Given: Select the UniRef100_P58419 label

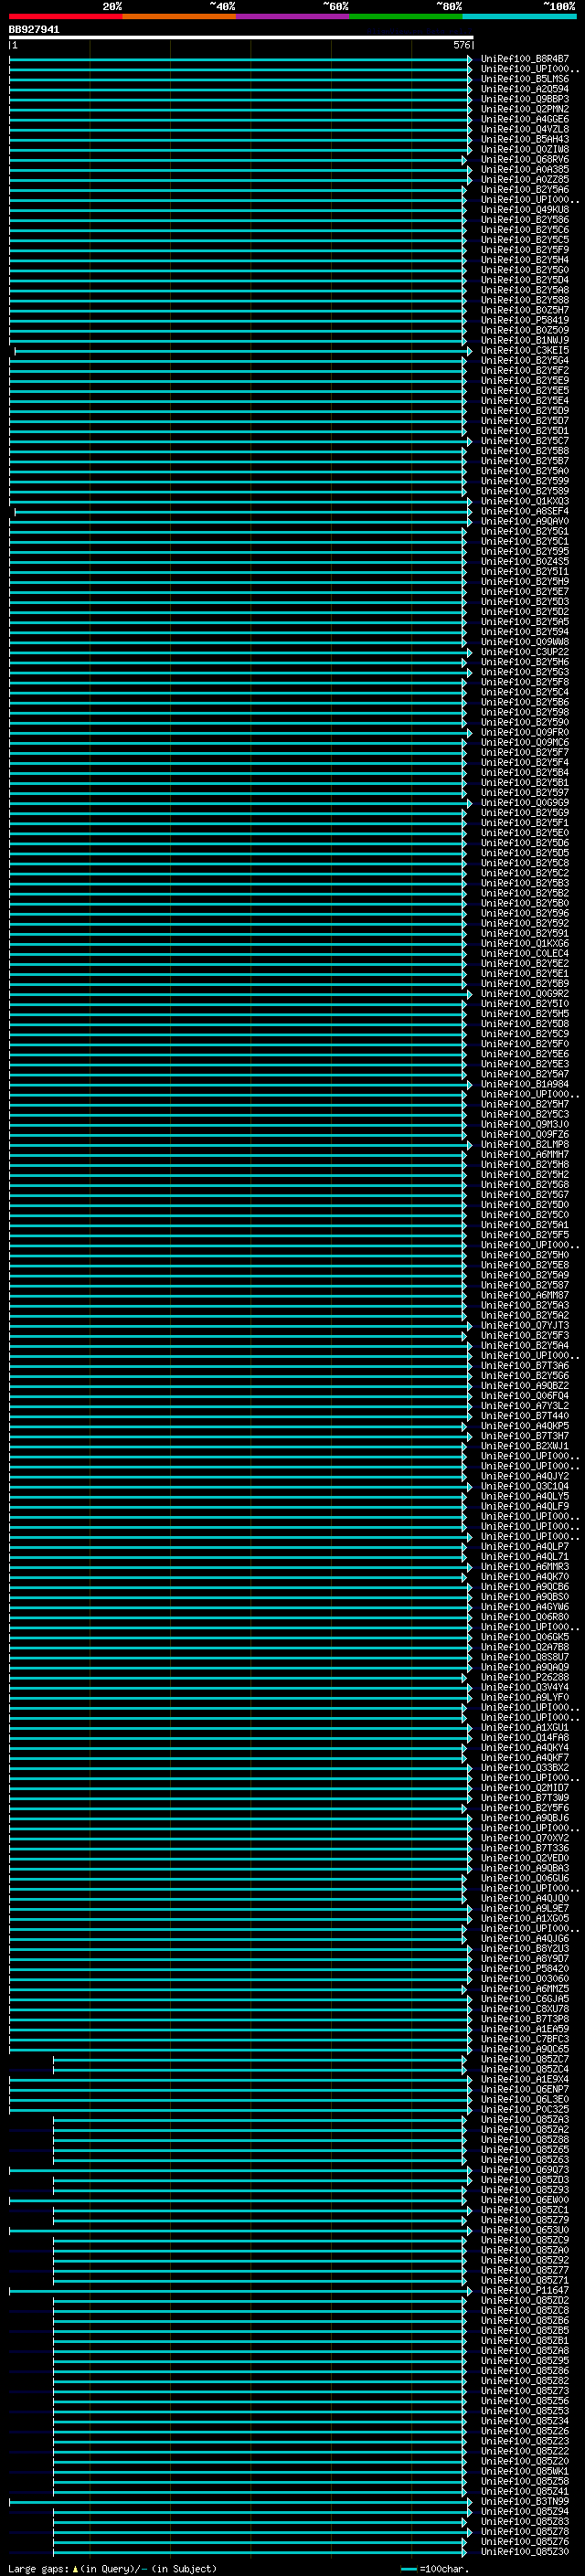Looking at the screenshot, I should click(x=525, y=320).
